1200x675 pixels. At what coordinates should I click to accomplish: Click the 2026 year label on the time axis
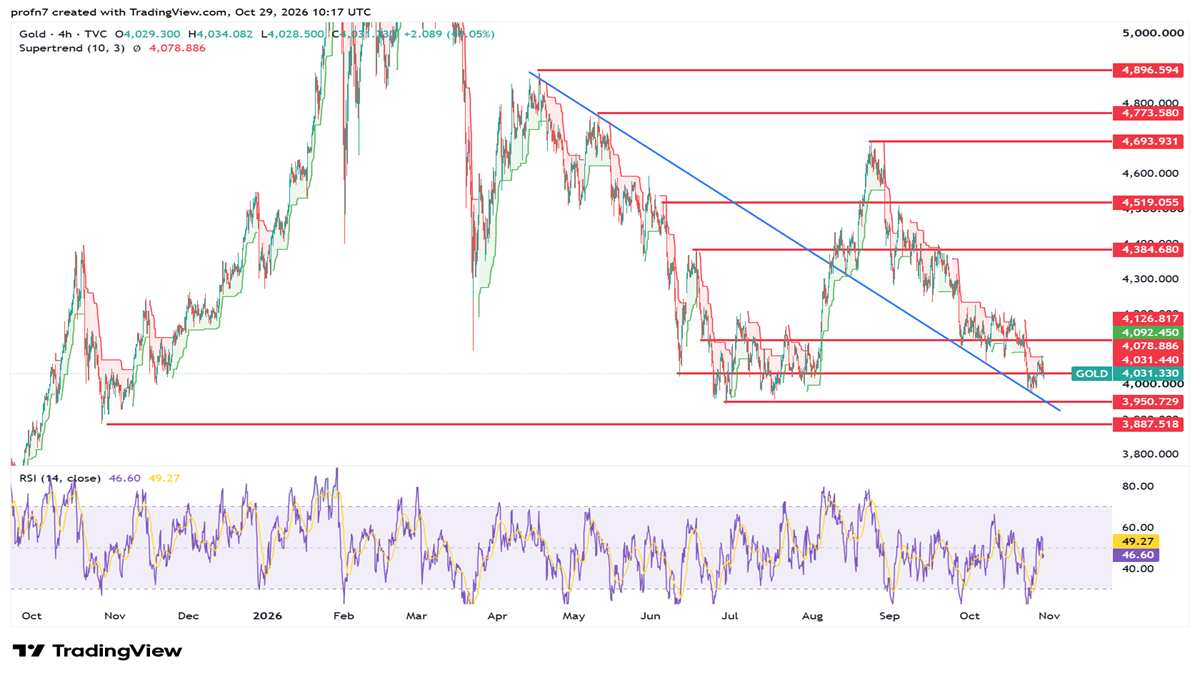[267, 616]
